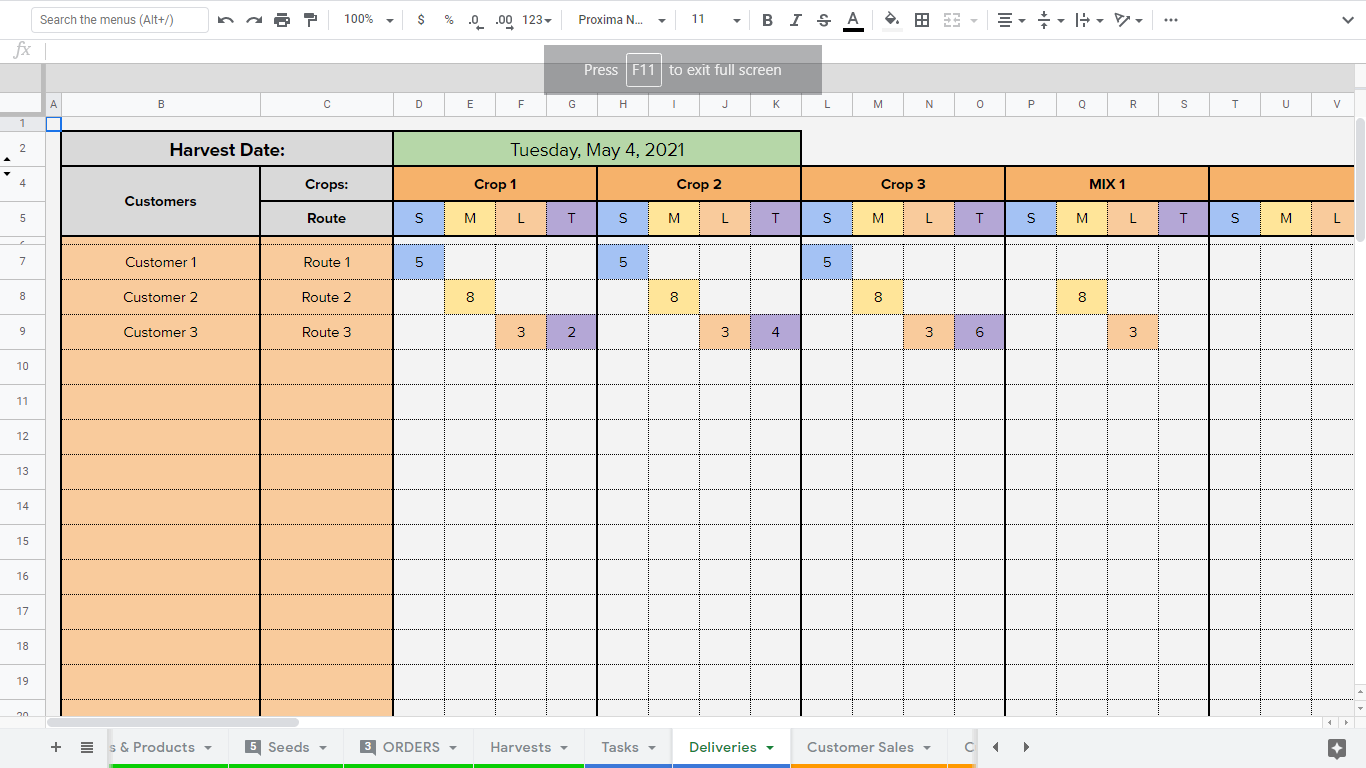Click the decrease decimal places icon
This screenshot has width=1366, height=768.
[475, 20]
